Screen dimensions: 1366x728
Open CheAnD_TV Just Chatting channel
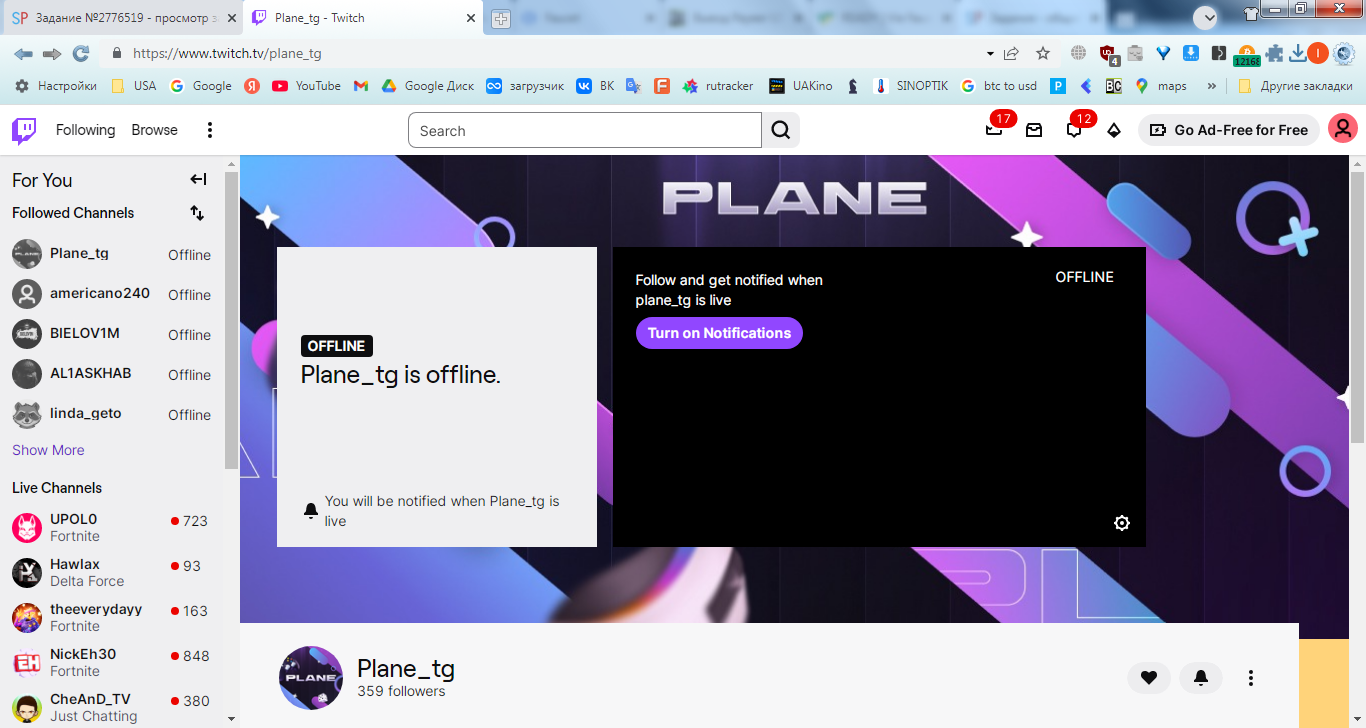point(112,707)
